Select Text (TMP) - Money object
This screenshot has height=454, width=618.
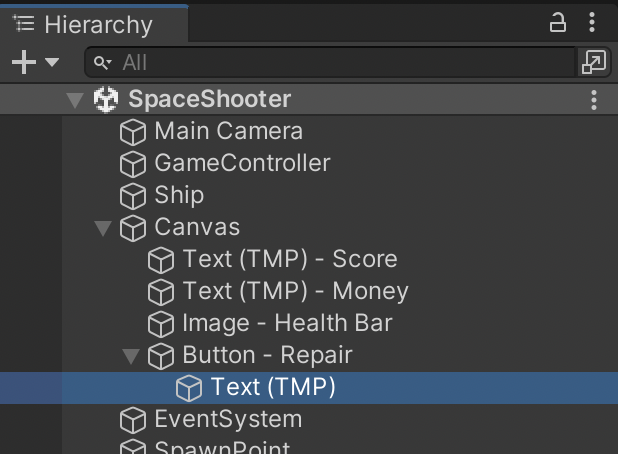pos(295,292)
